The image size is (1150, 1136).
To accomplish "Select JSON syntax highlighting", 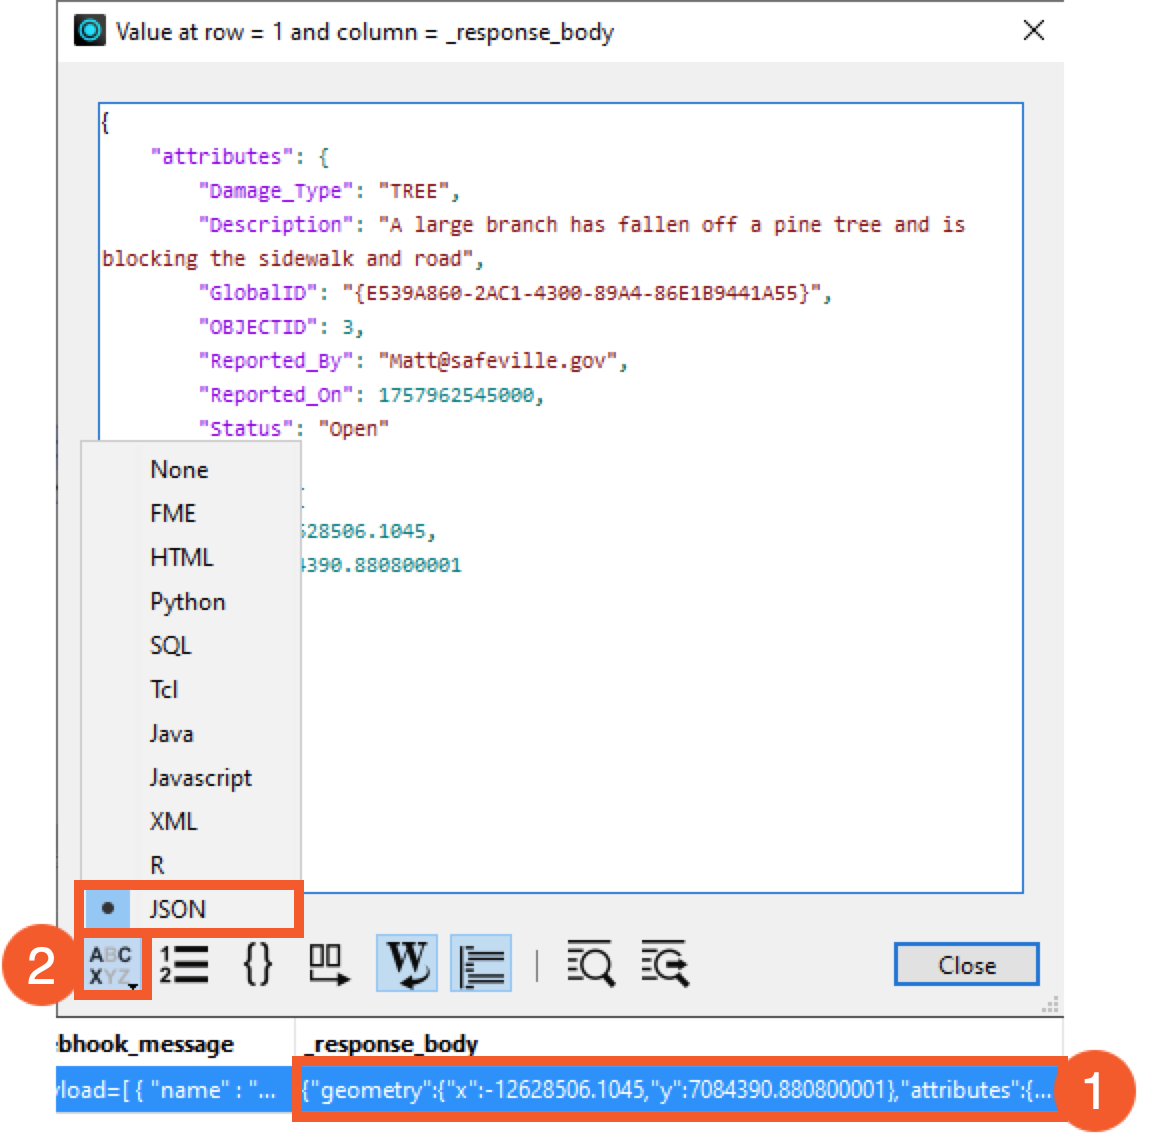I will (x=178, y=909).
